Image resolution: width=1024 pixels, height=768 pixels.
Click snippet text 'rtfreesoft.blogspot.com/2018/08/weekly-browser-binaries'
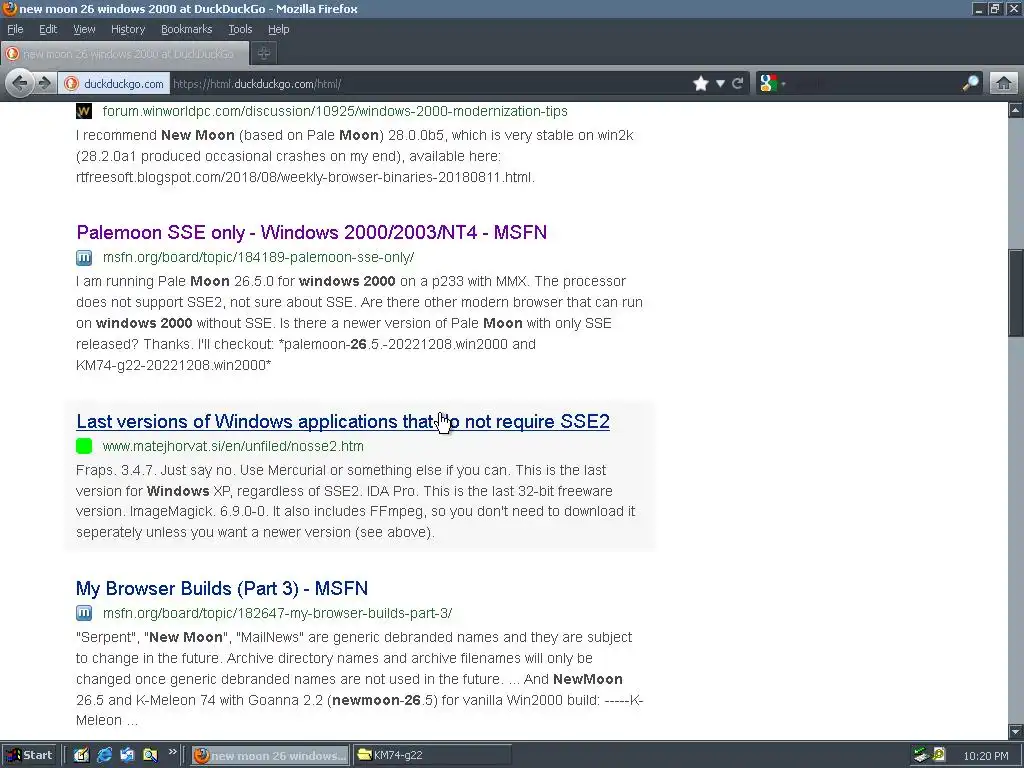pyautogui.click(x=305, y=177)
